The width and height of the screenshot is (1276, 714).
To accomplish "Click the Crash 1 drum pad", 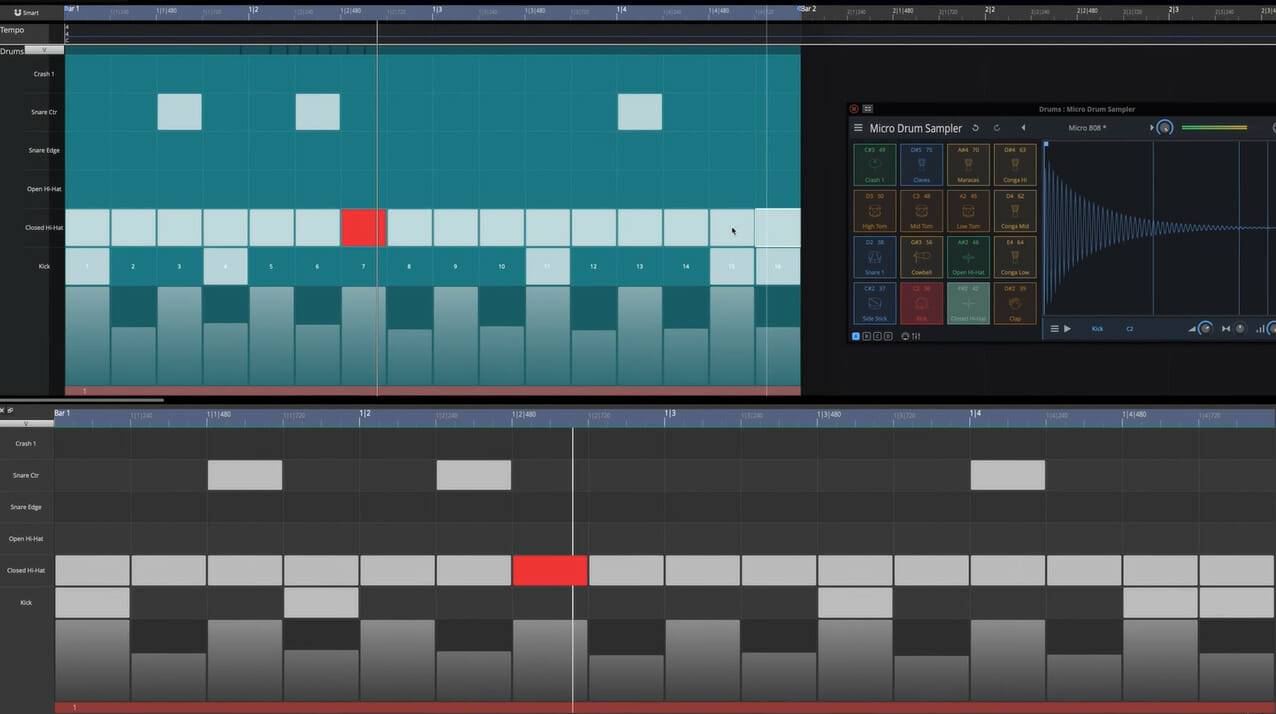I will [x=874, y=165].
